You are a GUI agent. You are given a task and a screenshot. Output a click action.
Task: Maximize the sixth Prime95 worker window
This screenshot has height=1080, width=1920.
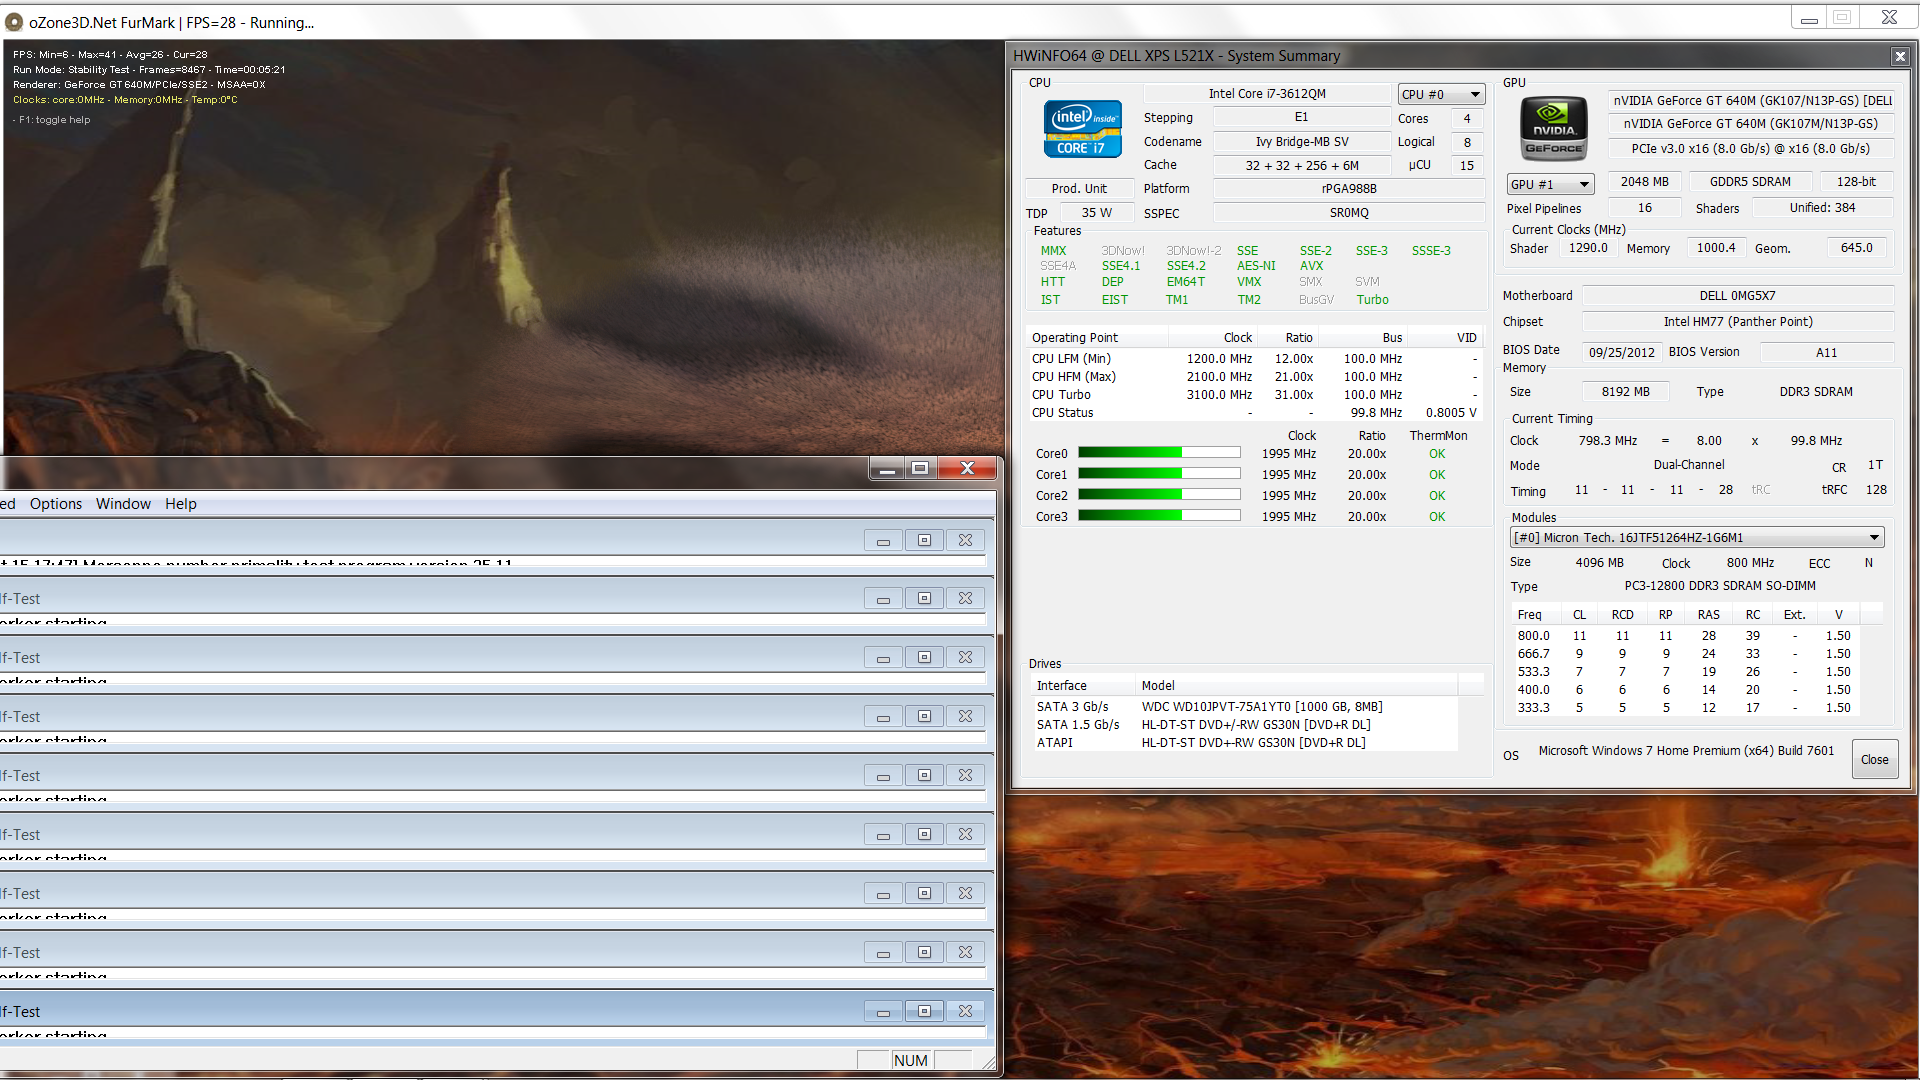pos(924,835)
